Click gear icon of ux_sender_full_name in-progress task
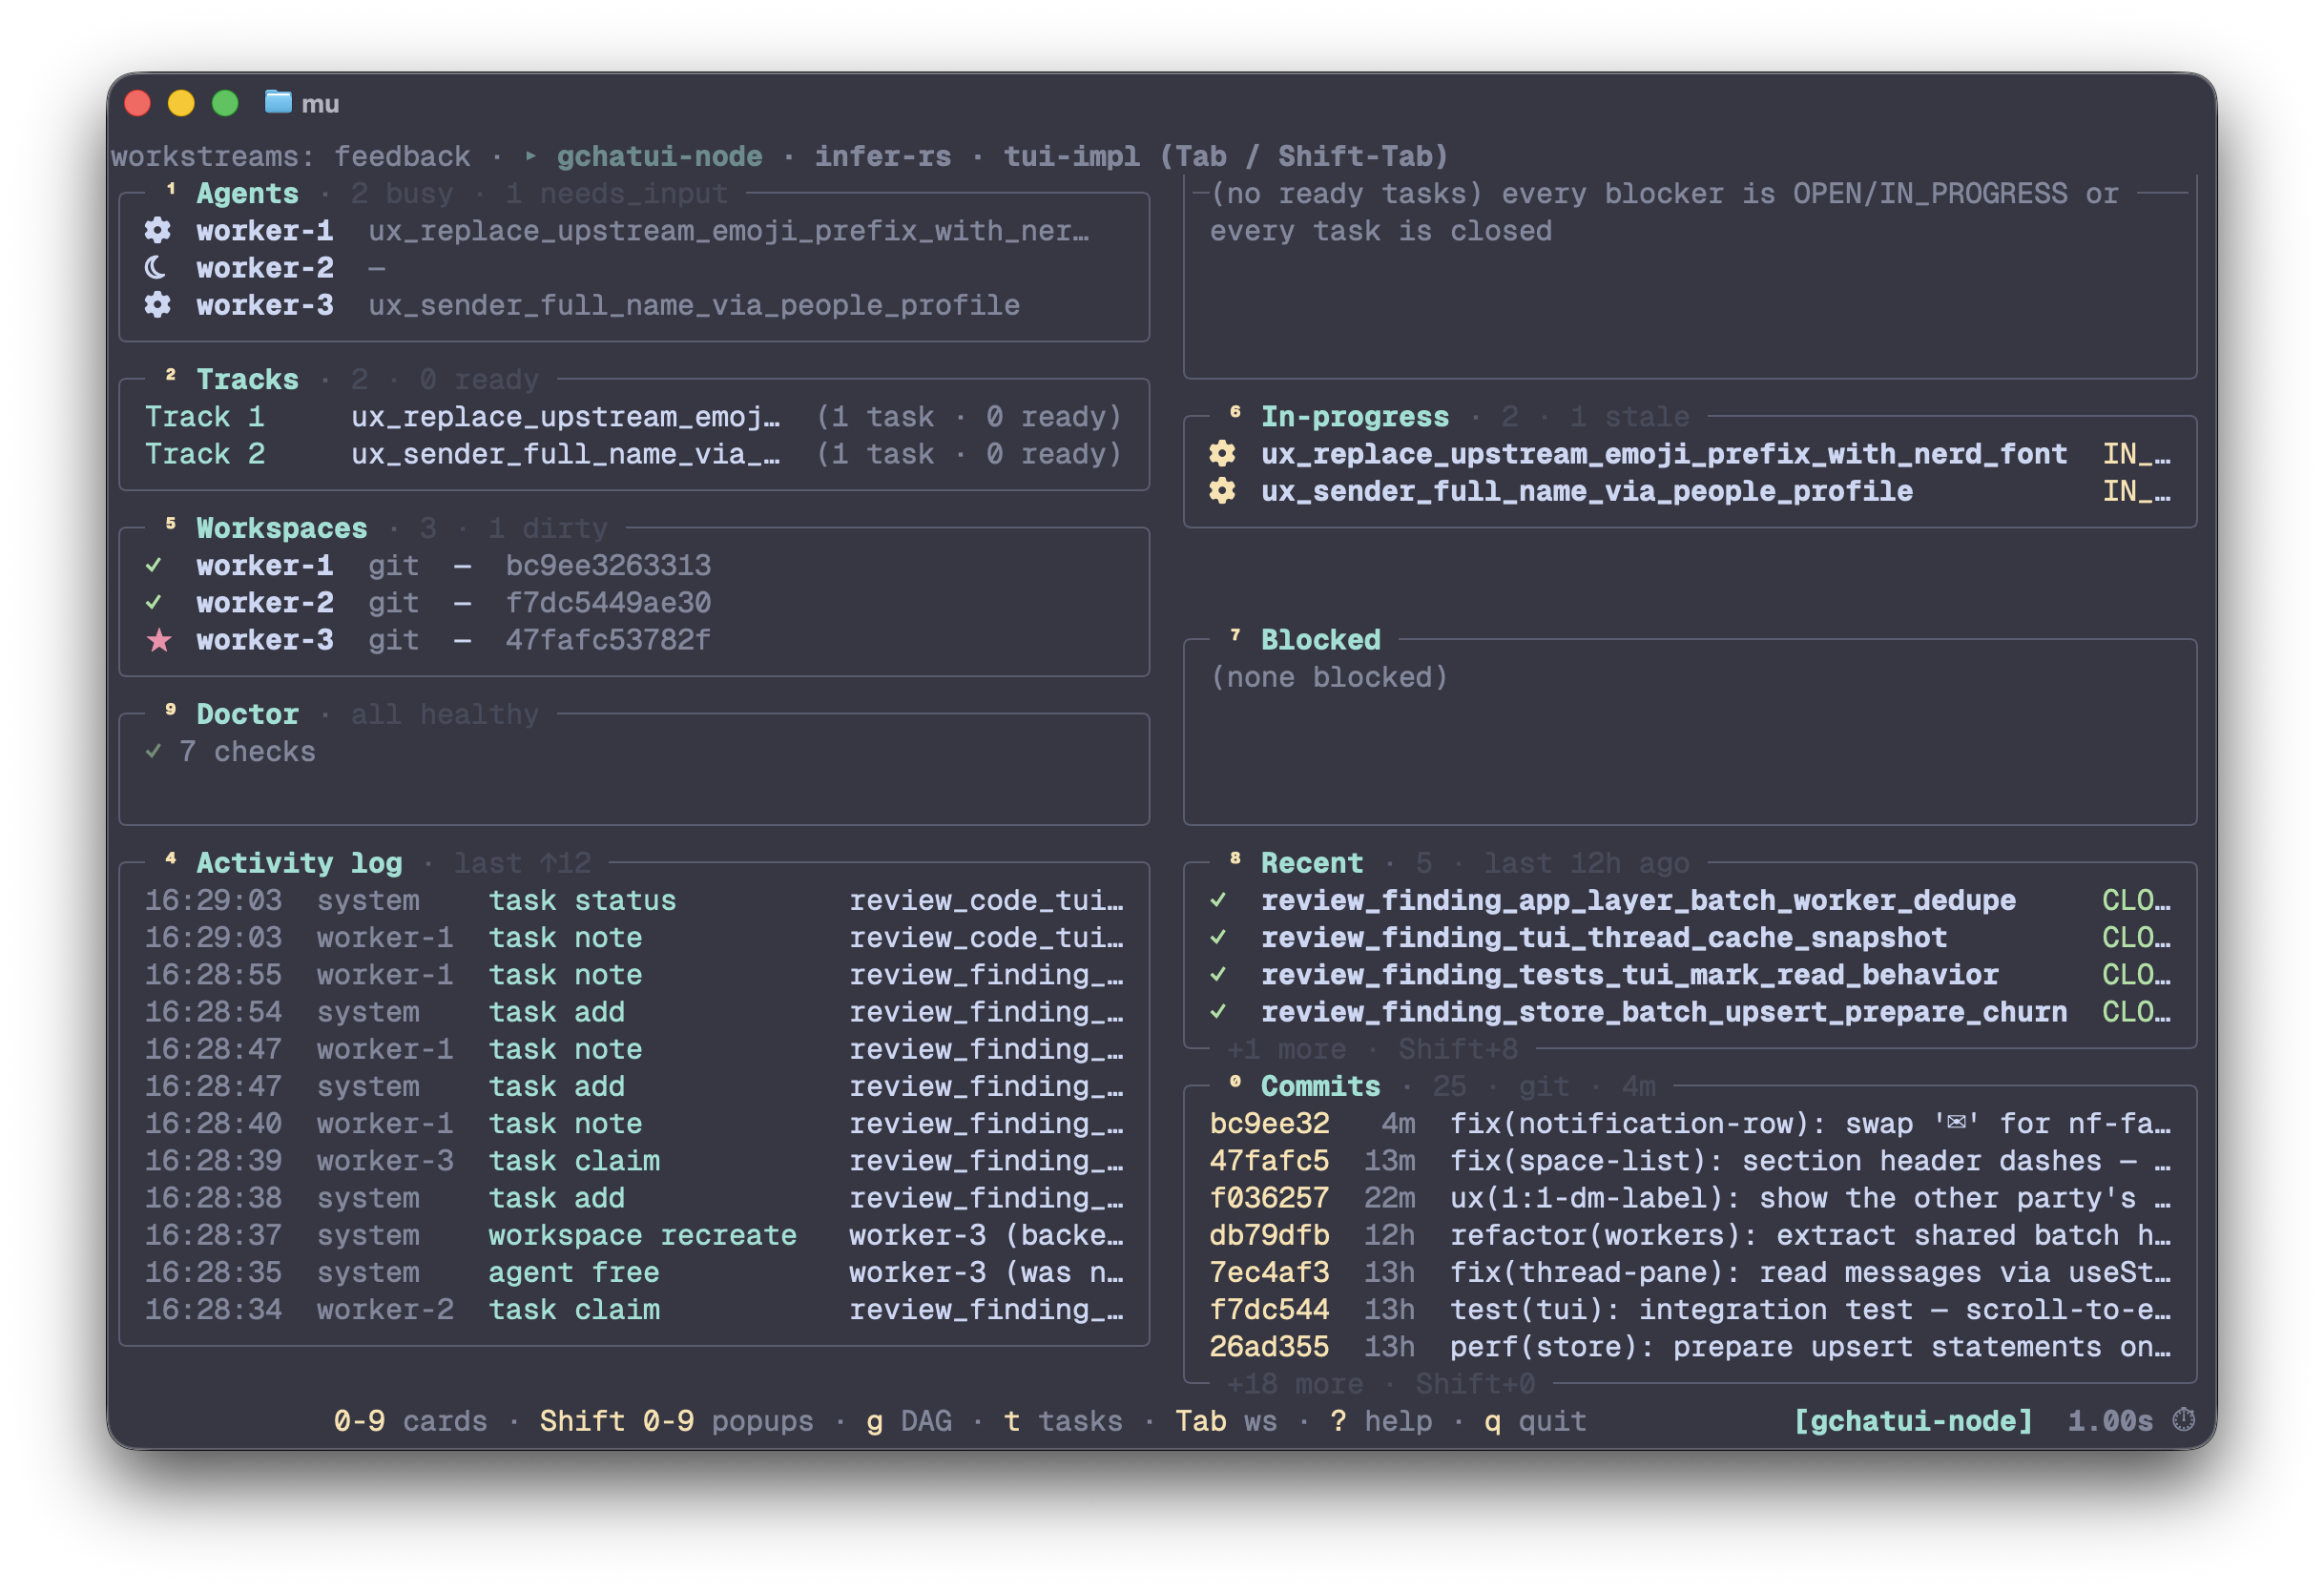This screenshot has width=2324, height=1591. point(1222,491)
